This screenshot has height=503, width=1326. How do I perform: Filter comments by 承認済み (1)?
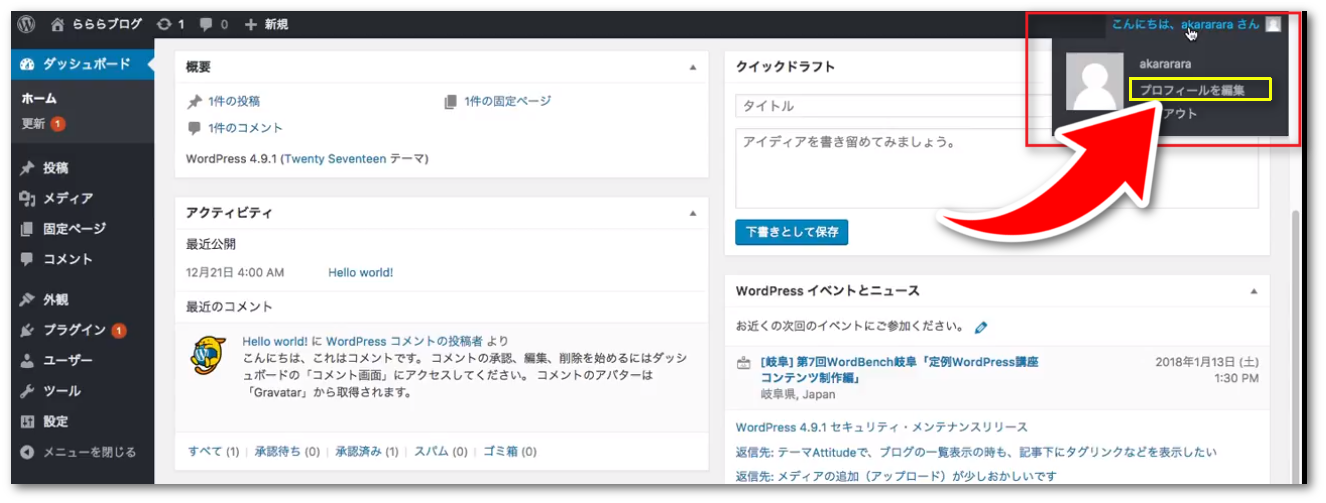[x=366, y=452]
